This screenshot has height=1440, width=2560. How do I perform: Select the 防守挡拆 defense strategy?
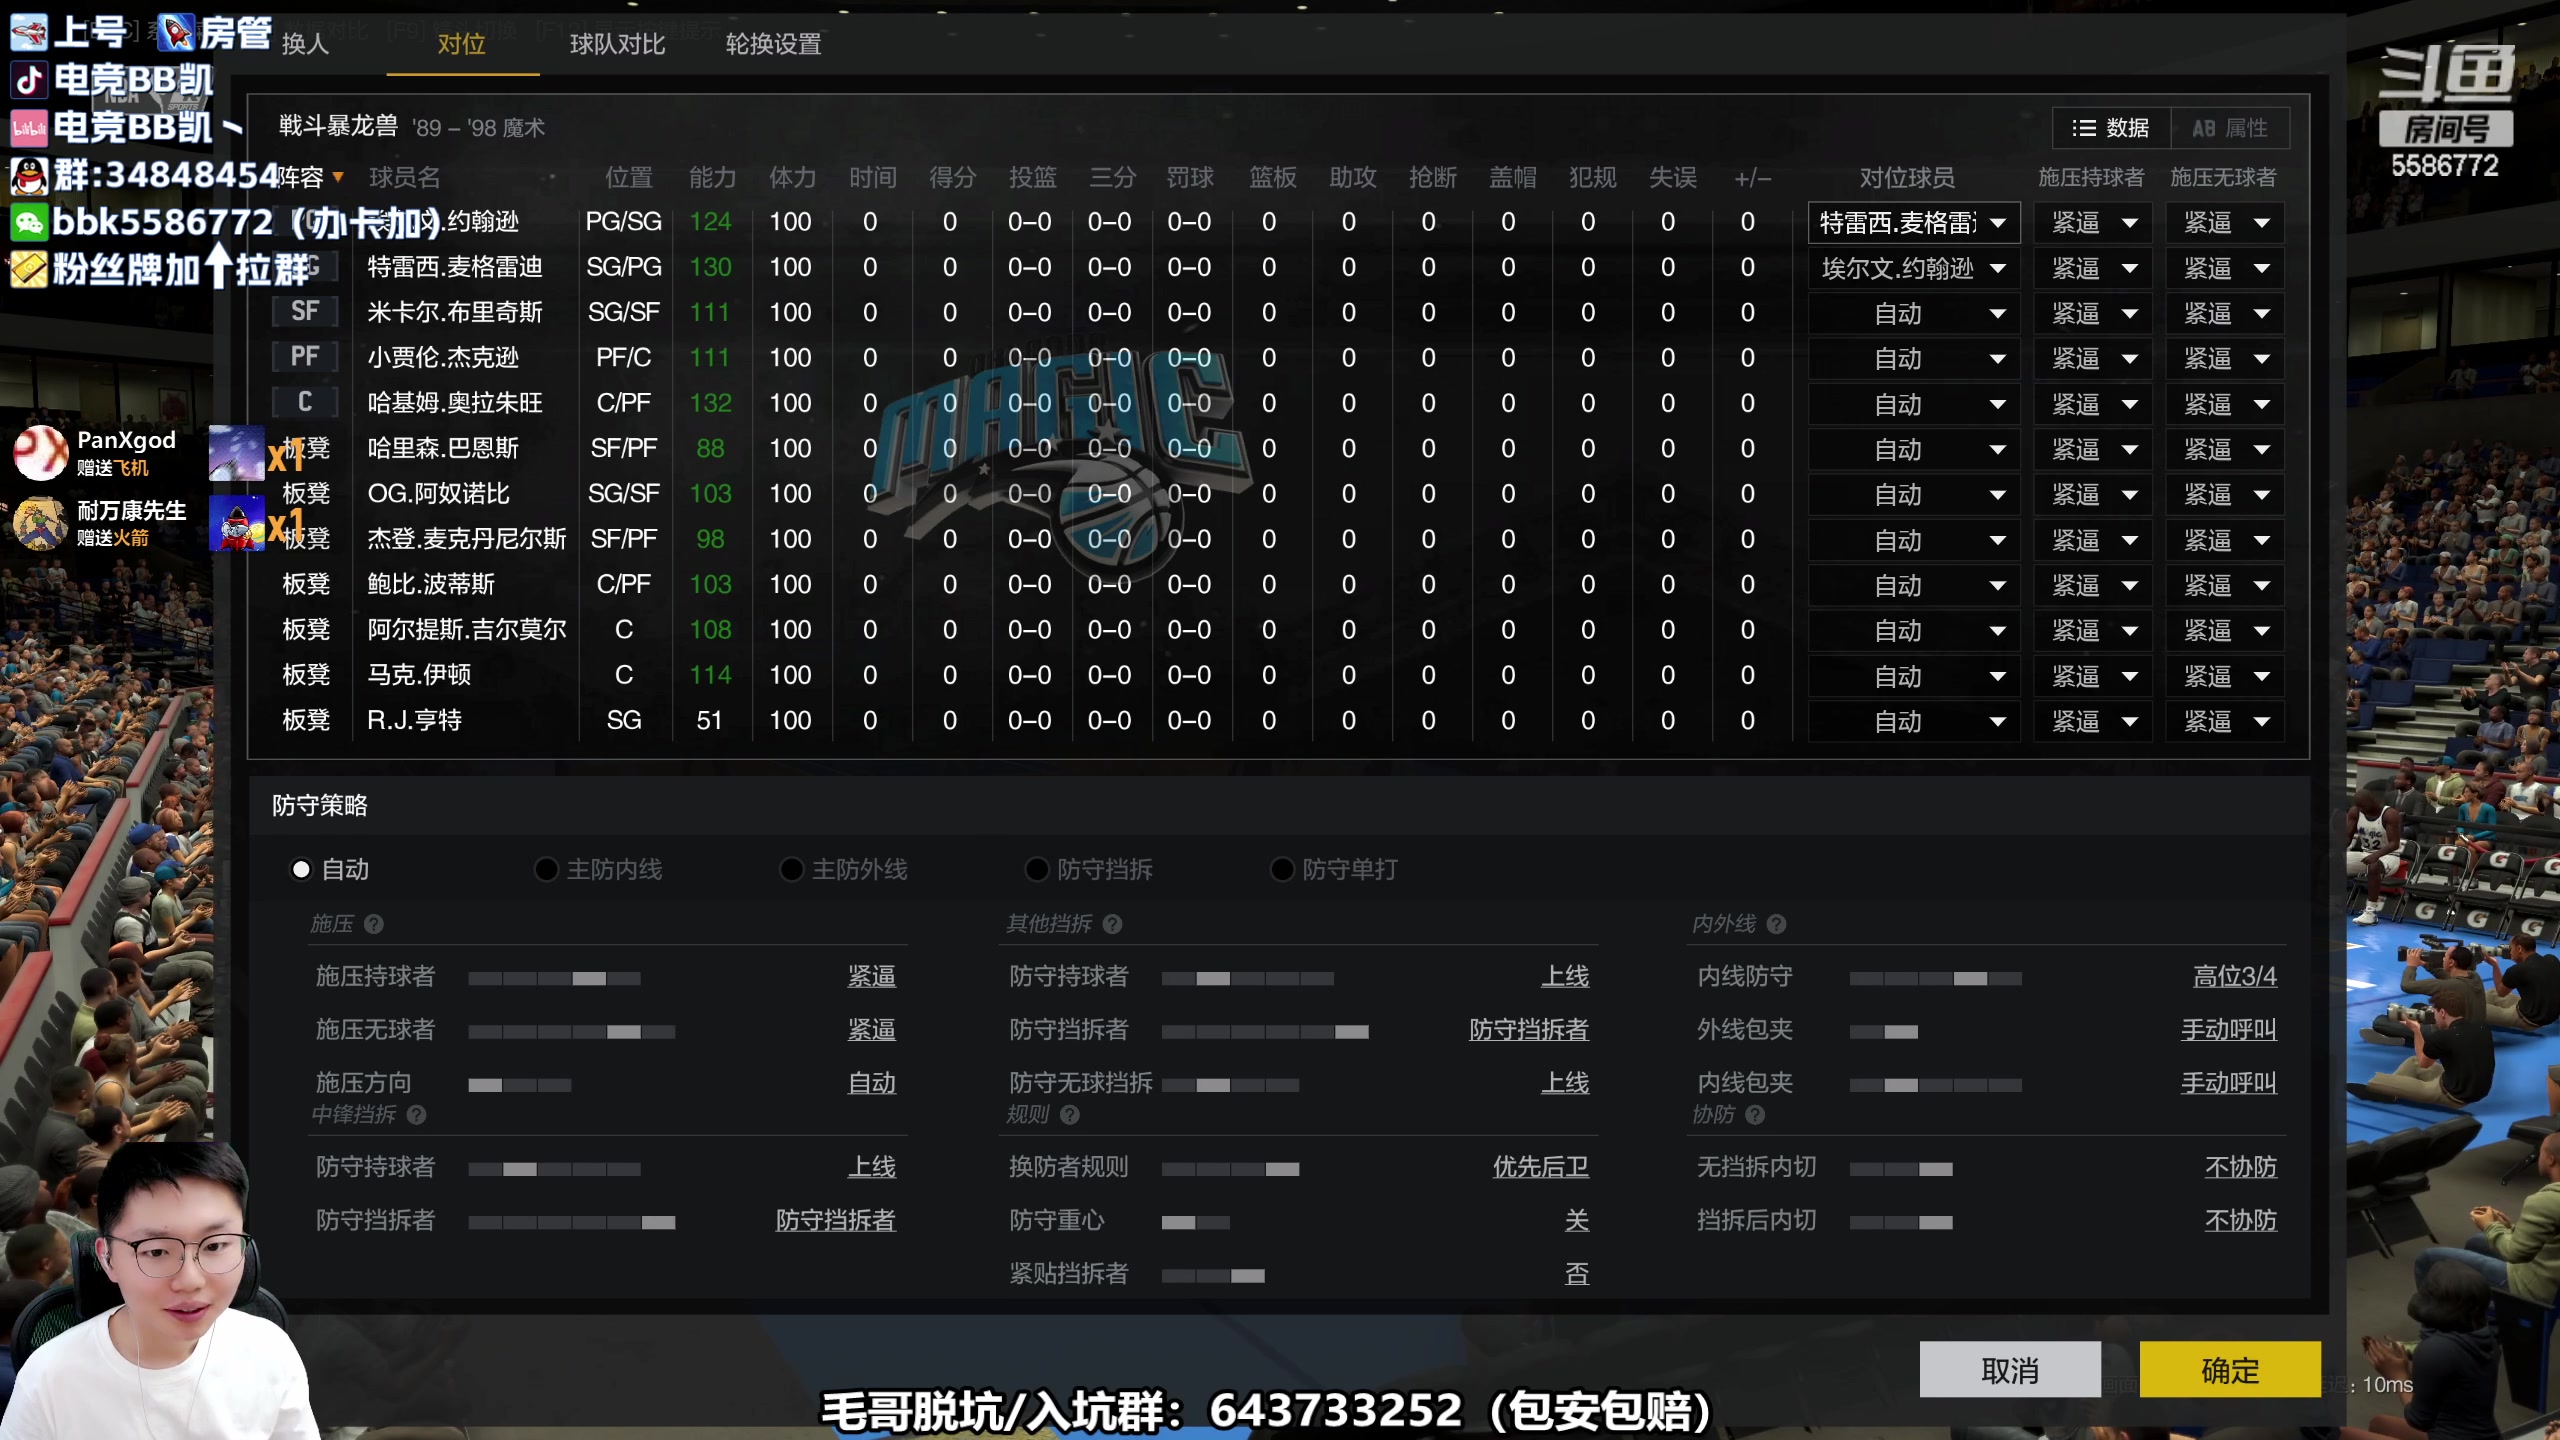(x=1036, y=870)
